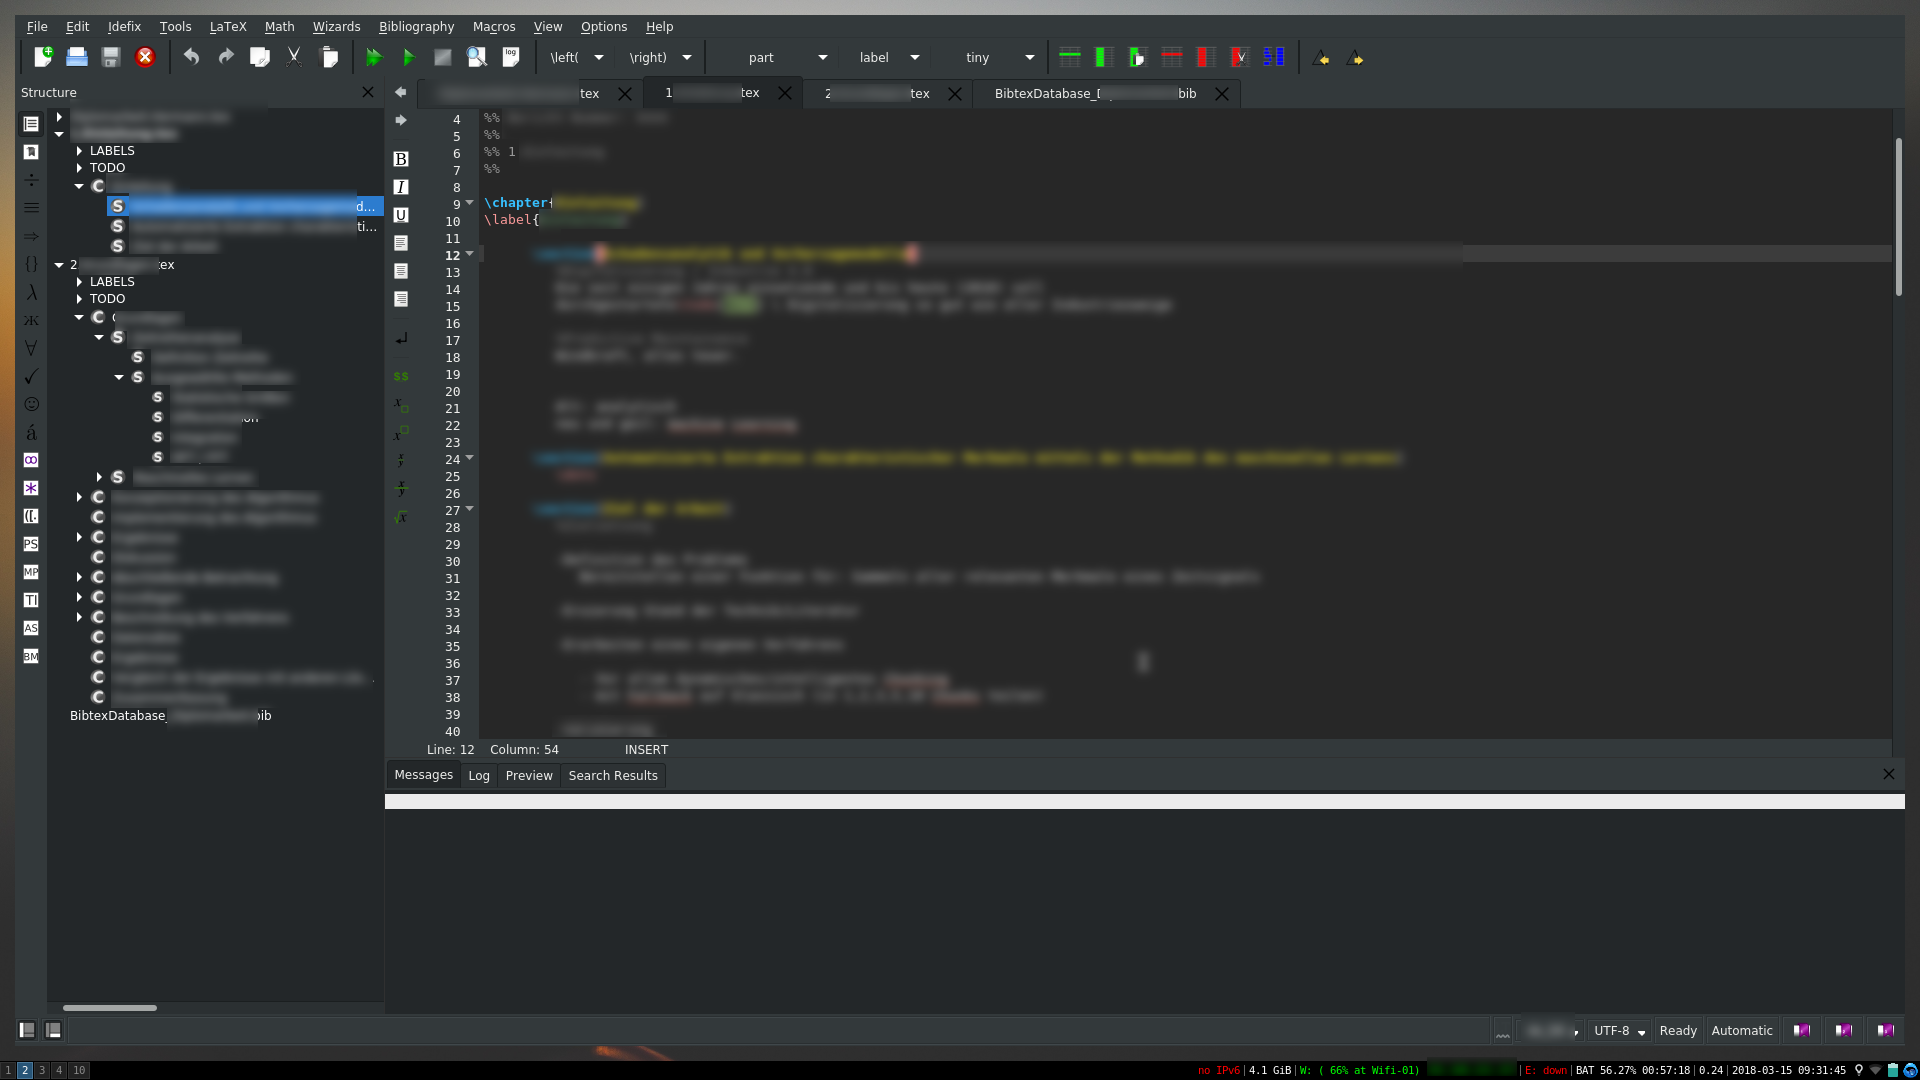The width and height of the screenshot is (1920, 1080).
Task: Insert inline math with the green $$ icon
Action: pyautogui.click(x=401, y=376)
